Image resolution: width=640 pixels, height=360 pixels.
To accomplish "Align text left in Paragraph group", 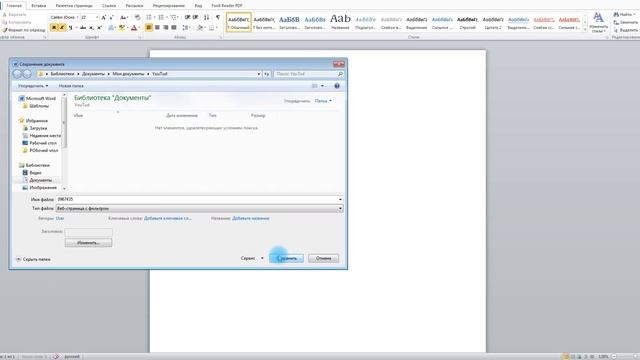I will 149,27.
